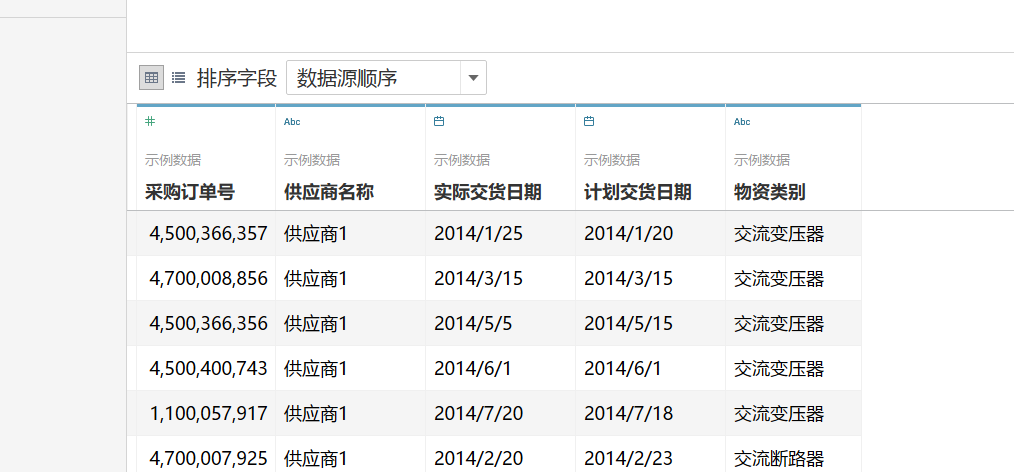This screenshot has width=1014, height=472.
Task: Click order number 4,500,366,357 cell
Action: coord(206,233)
